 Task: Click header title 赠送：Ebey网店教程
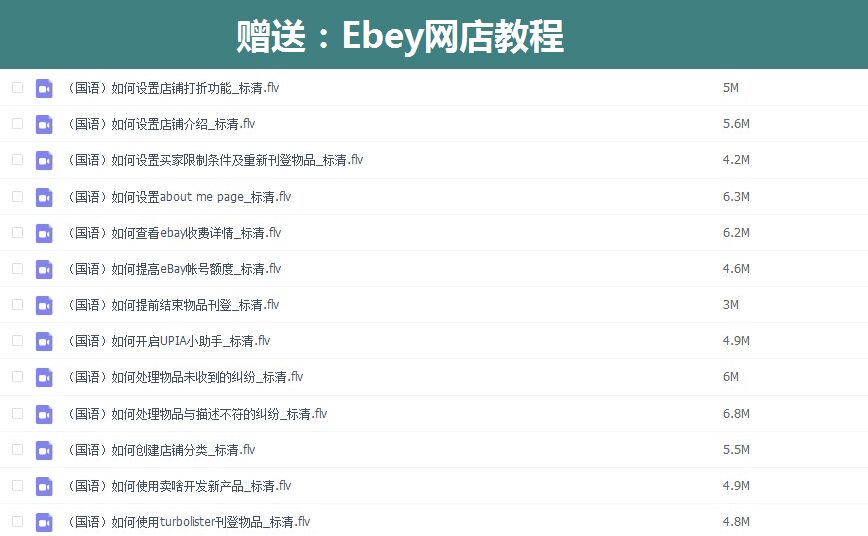[400, 36]
